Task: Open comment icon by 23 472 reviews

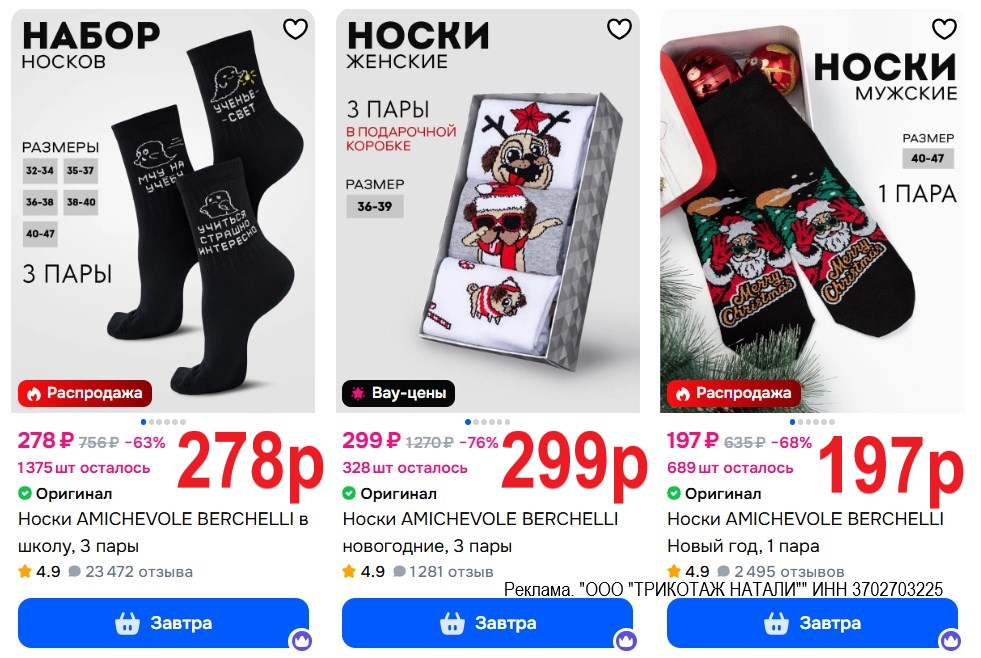Action: click(x=74, y=571)
